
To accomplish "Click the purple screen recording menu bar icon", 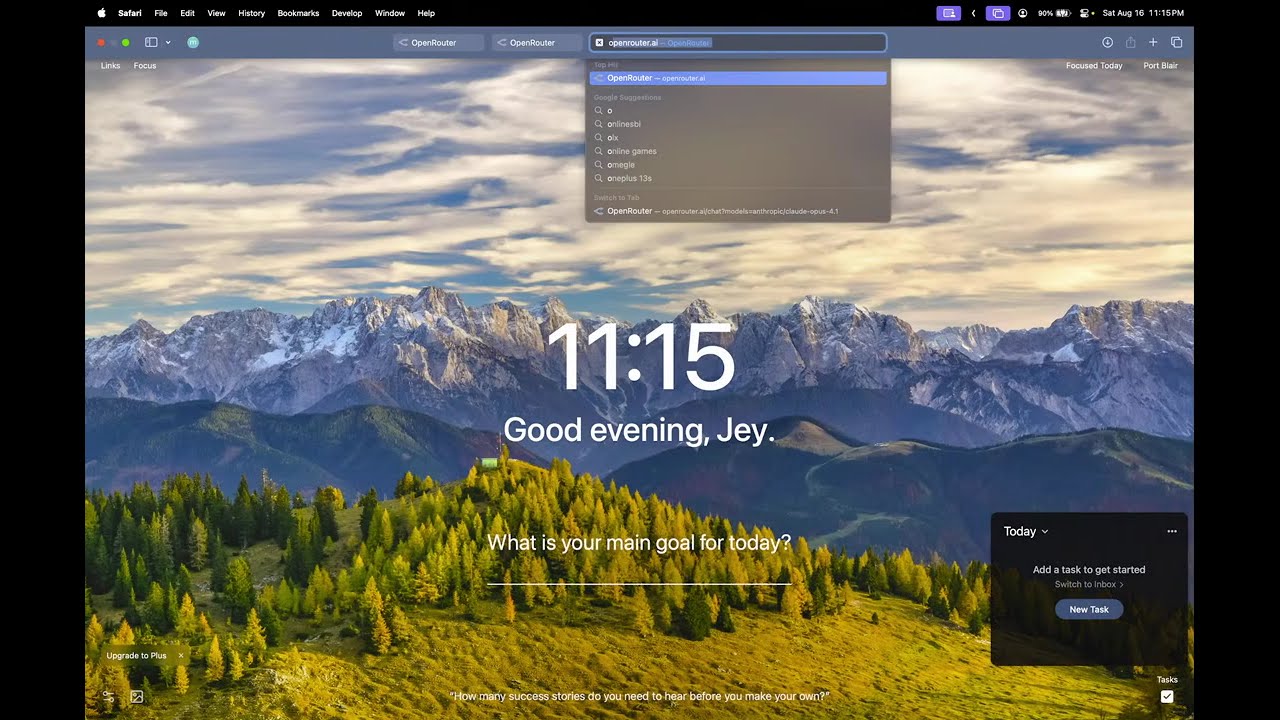I will 948,13.
